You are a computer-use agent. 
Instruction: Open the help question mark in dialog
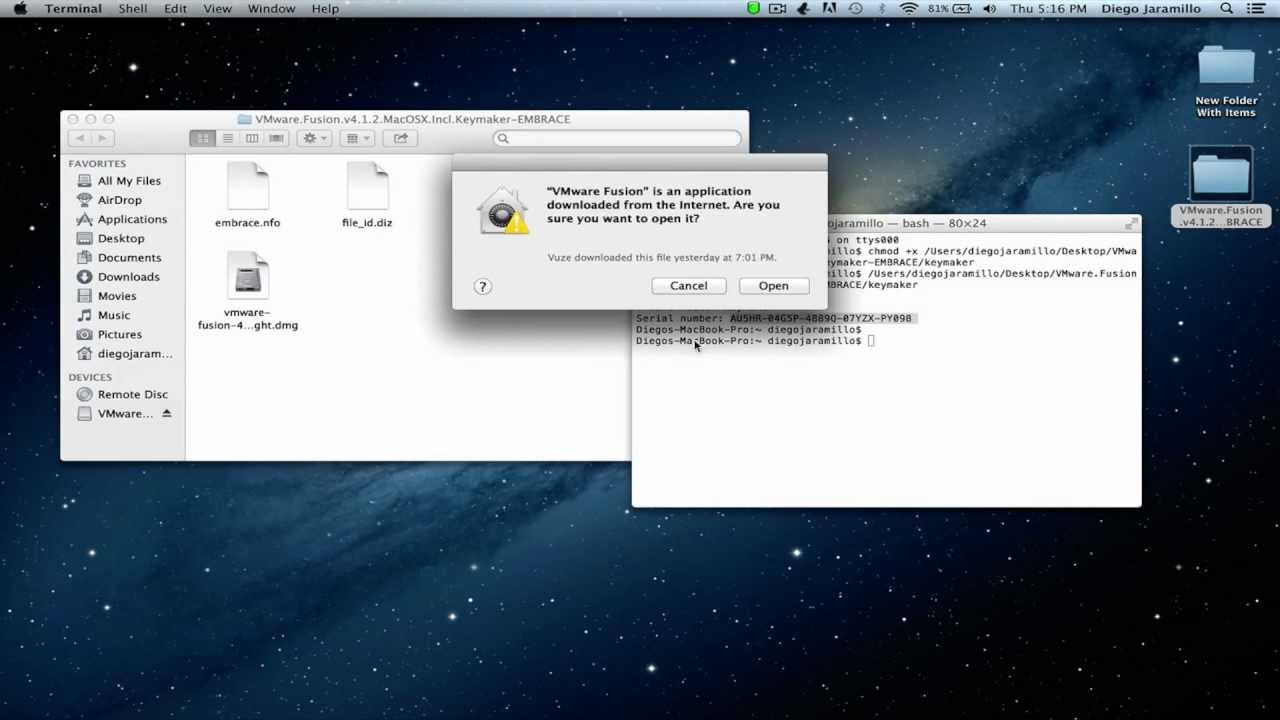pyautogui.click(x=482, y=286)
